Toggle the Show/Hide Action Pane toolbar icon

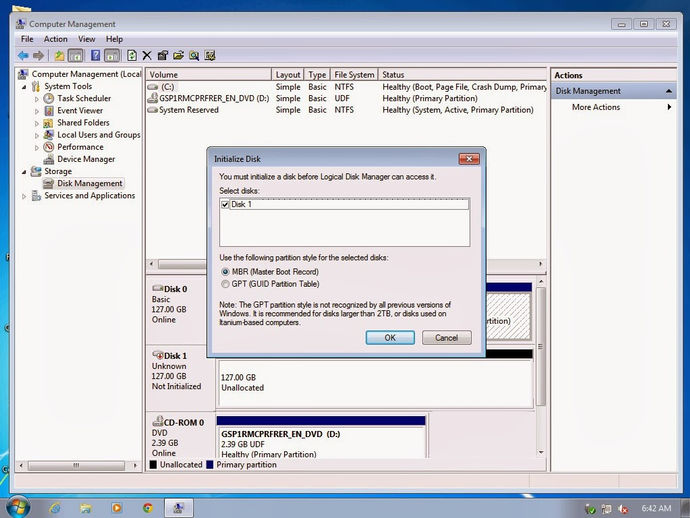coord(112,55)
